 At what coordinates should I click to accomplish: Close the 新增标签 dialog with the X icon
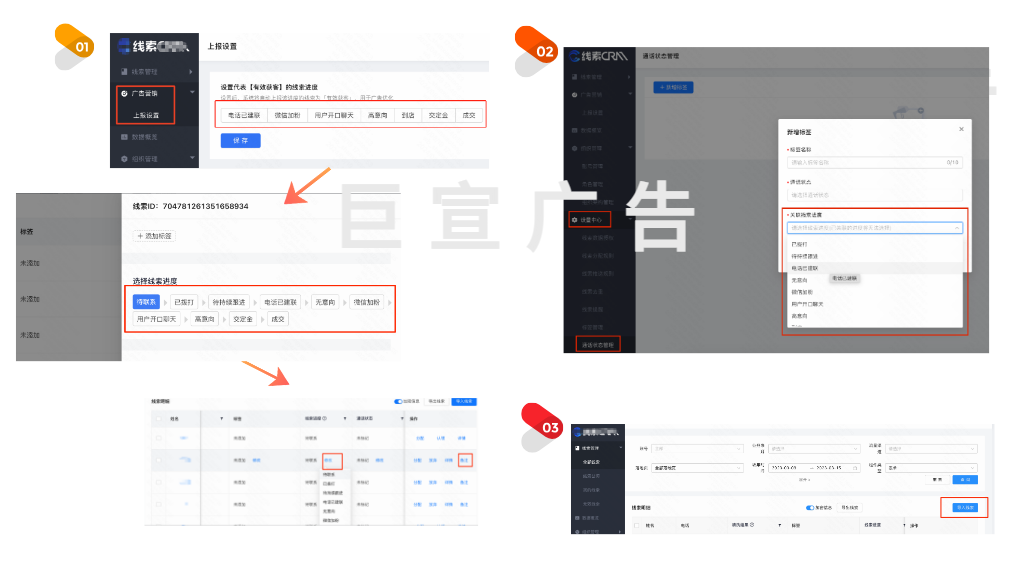(x=961, y=129)
